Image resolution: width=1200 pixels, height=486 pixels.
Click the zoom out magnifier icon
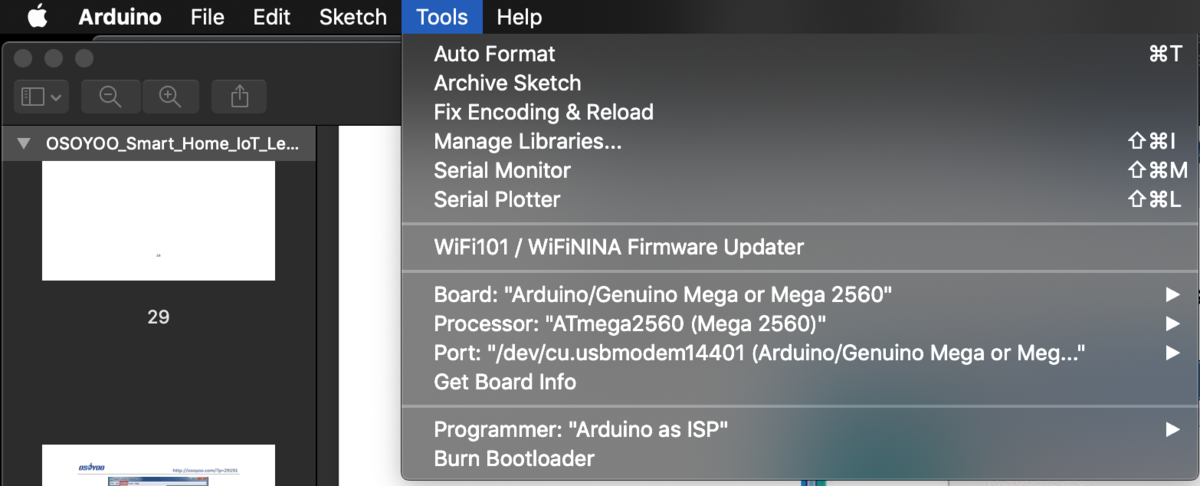110,97
